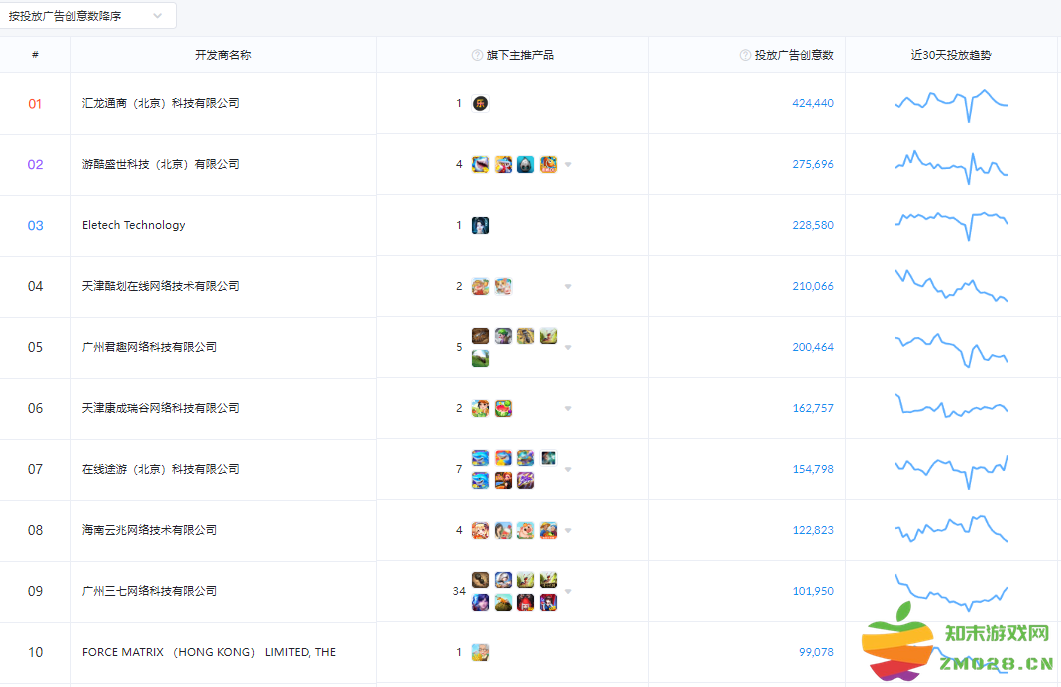Click the first app icon of 广州三七网络科技
Image resolution: width=1061 pixels, height=687 pixels.
tap(480, 579)
